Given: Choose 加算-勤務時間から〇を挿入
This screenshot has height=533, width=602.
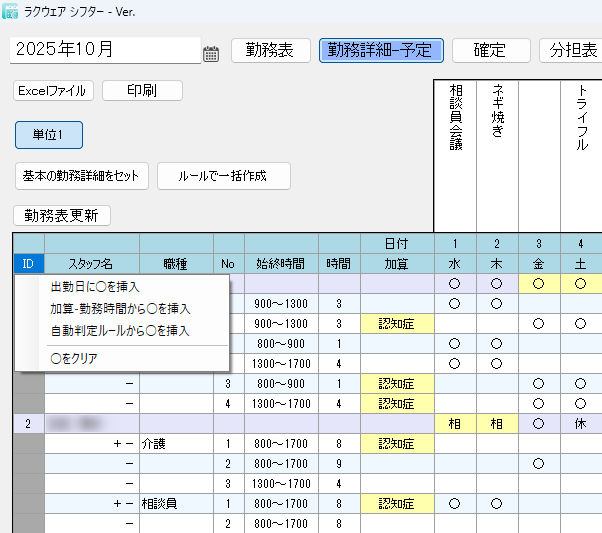Looking at the screenshot, I should coord(120,309).
